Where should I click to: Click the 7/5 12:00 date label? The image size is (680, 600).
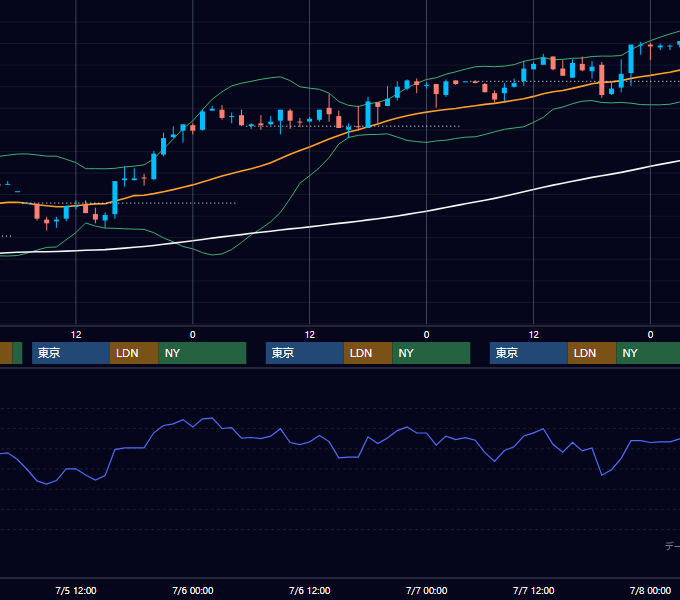(x=76, y=590)
